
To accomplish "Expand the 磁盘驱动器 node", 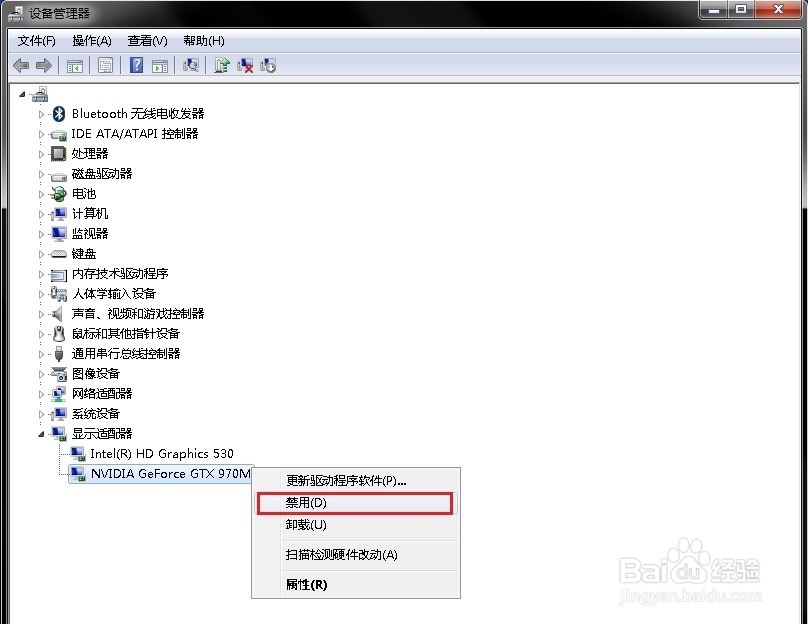I will [41, 174].
